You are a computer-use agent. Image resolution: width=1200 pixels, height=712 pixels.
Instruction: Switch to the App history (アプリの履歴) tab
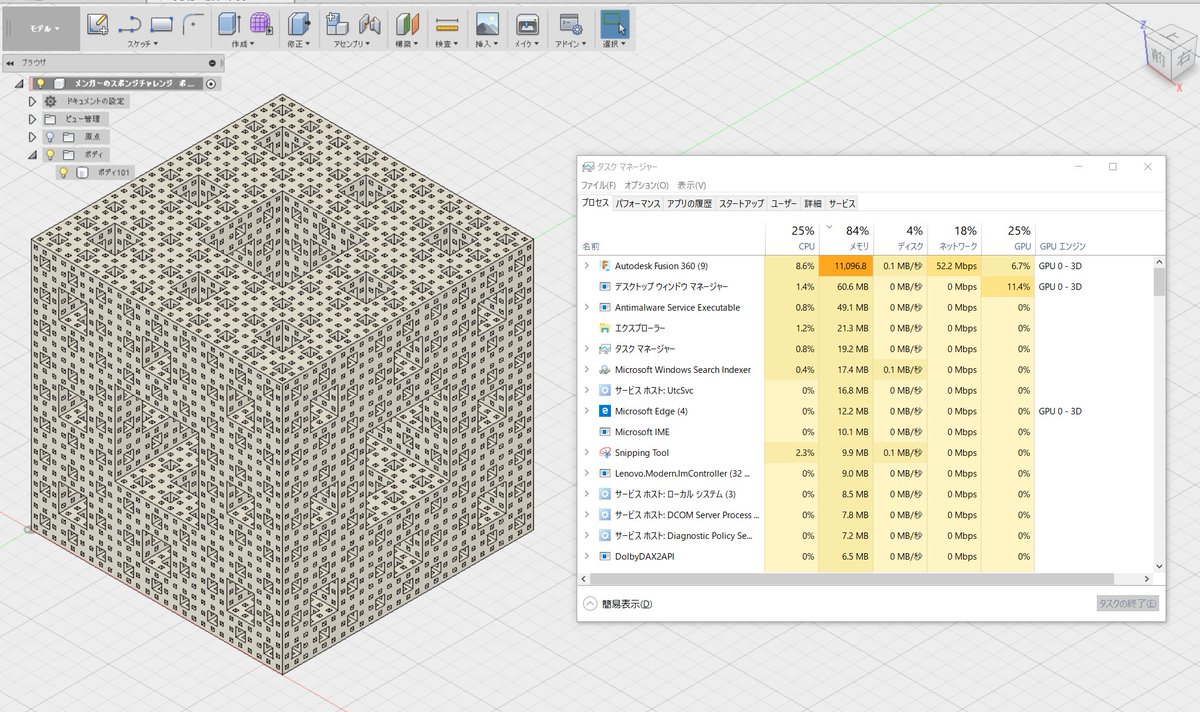click(689, 203)
